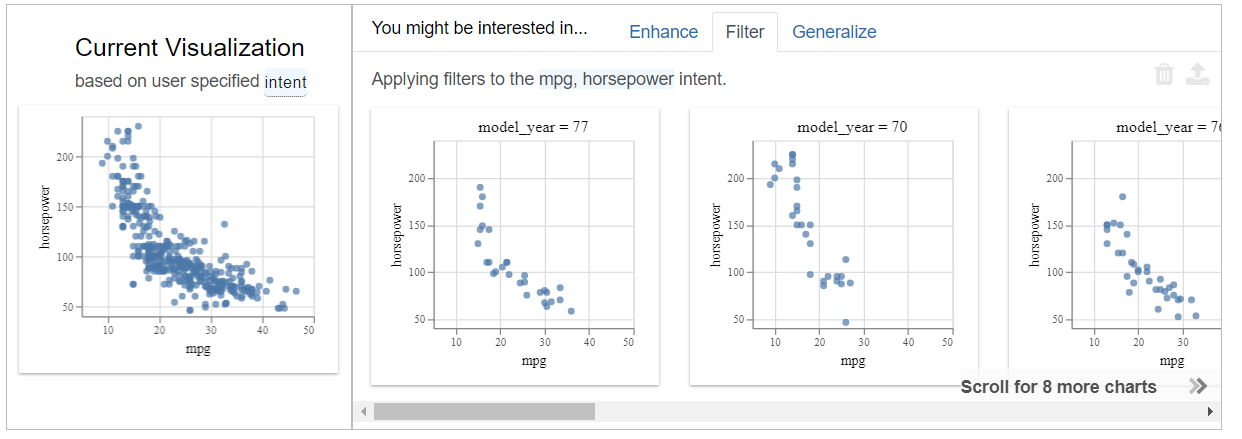Click the highlighted intent link

coord(285,82)
